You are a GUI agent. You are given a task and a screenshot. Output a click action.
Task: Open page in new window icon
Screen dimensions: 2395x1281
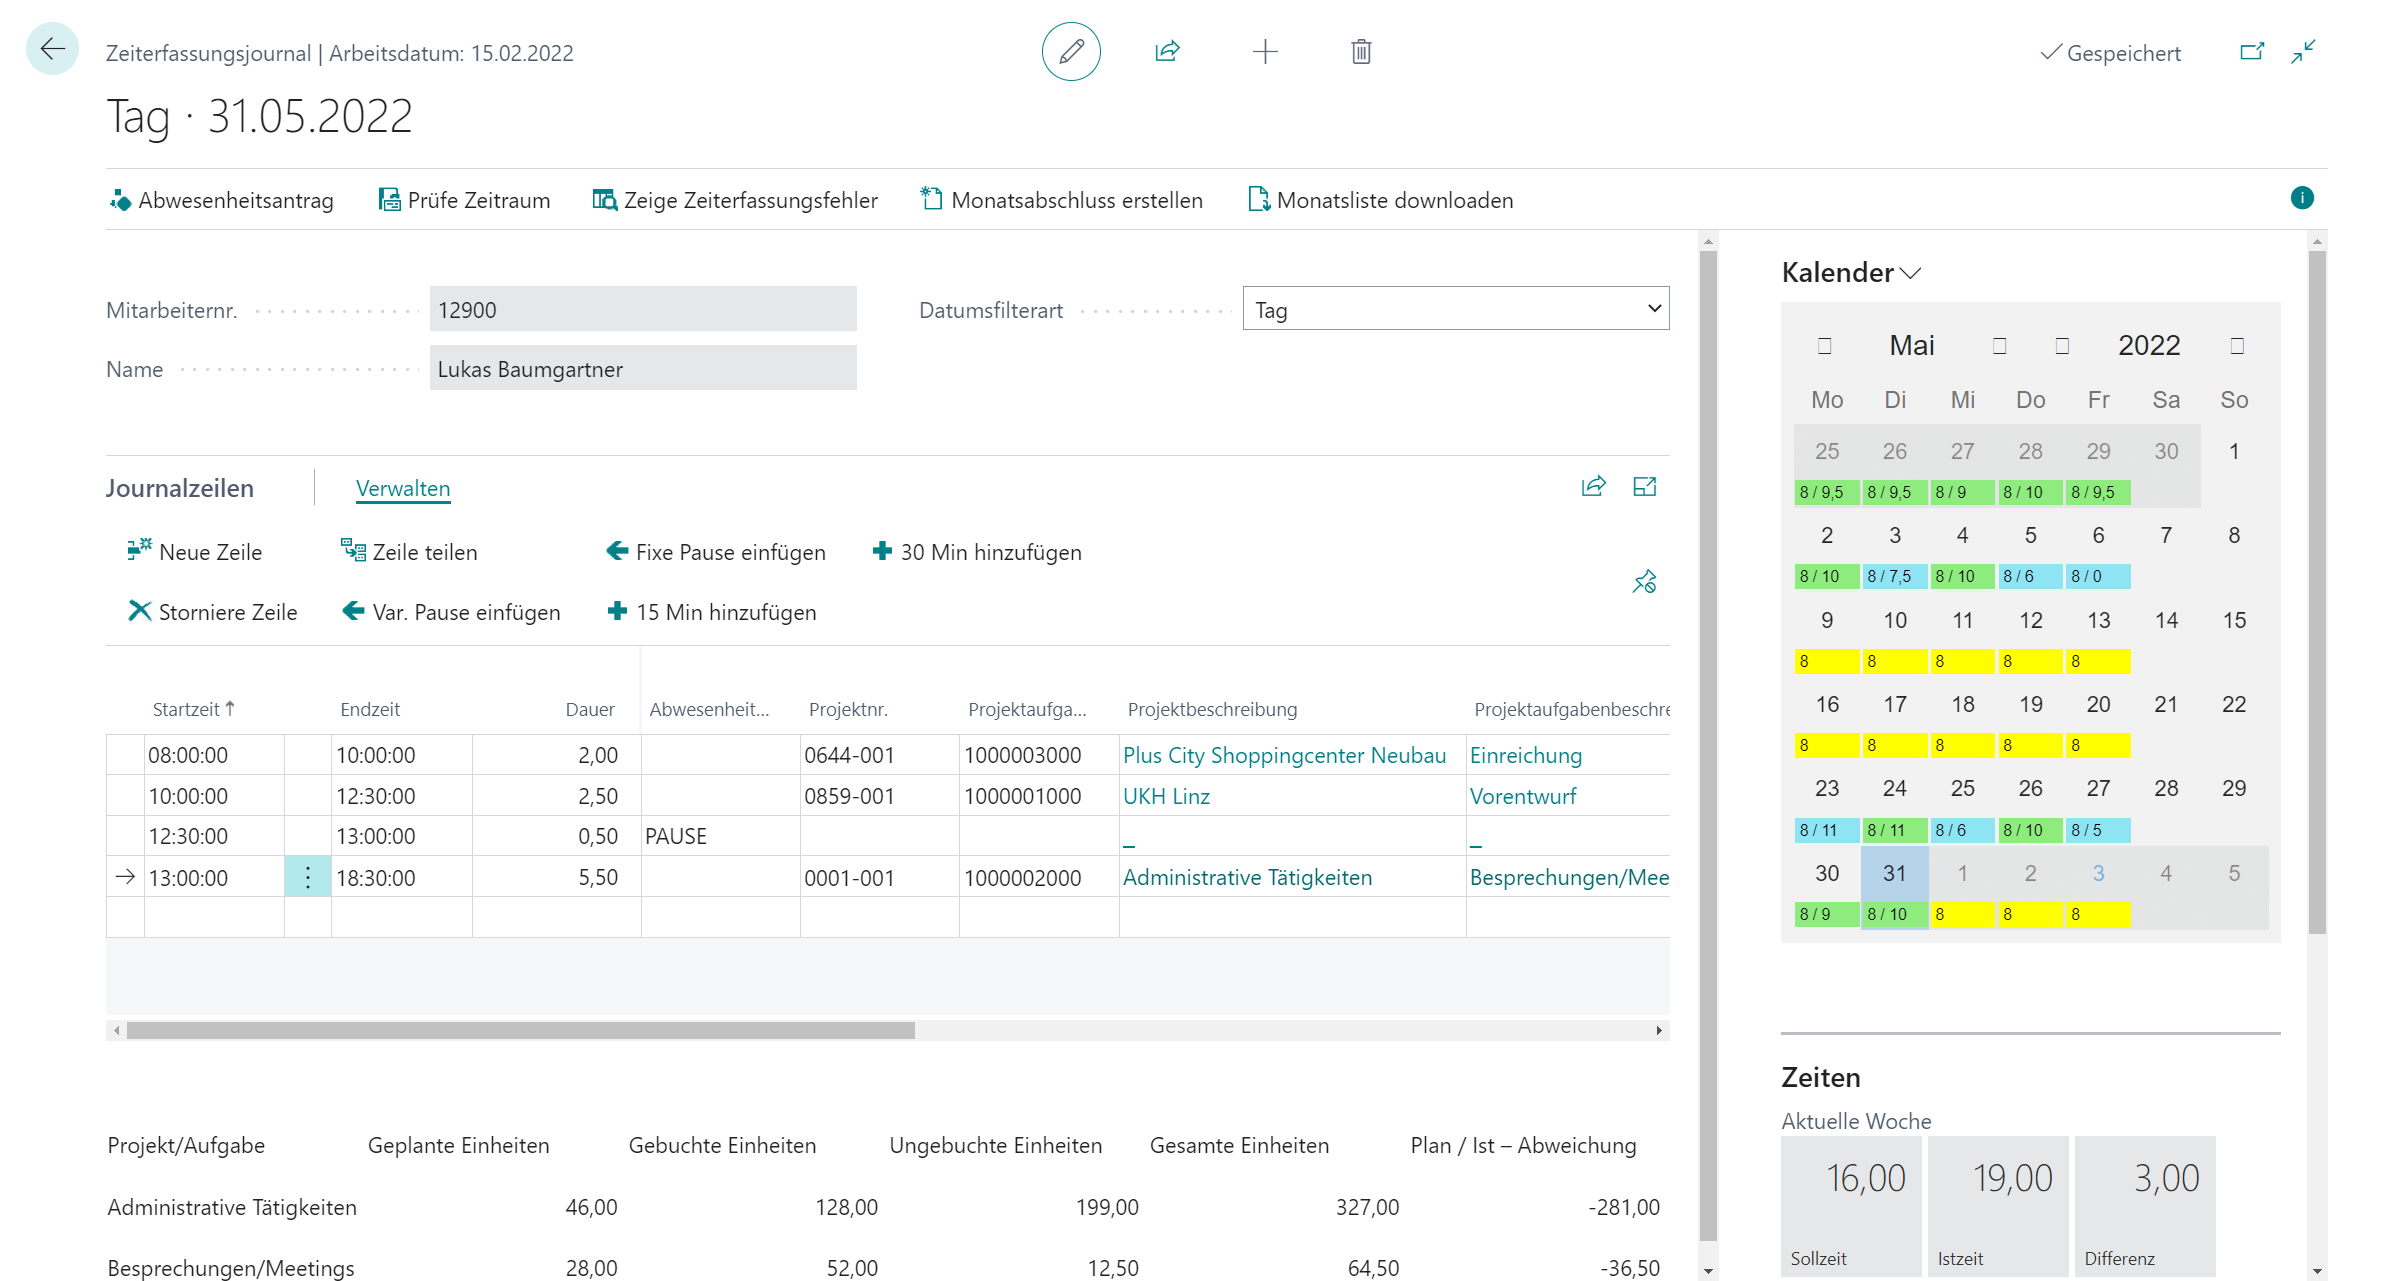click(2252, 51)
